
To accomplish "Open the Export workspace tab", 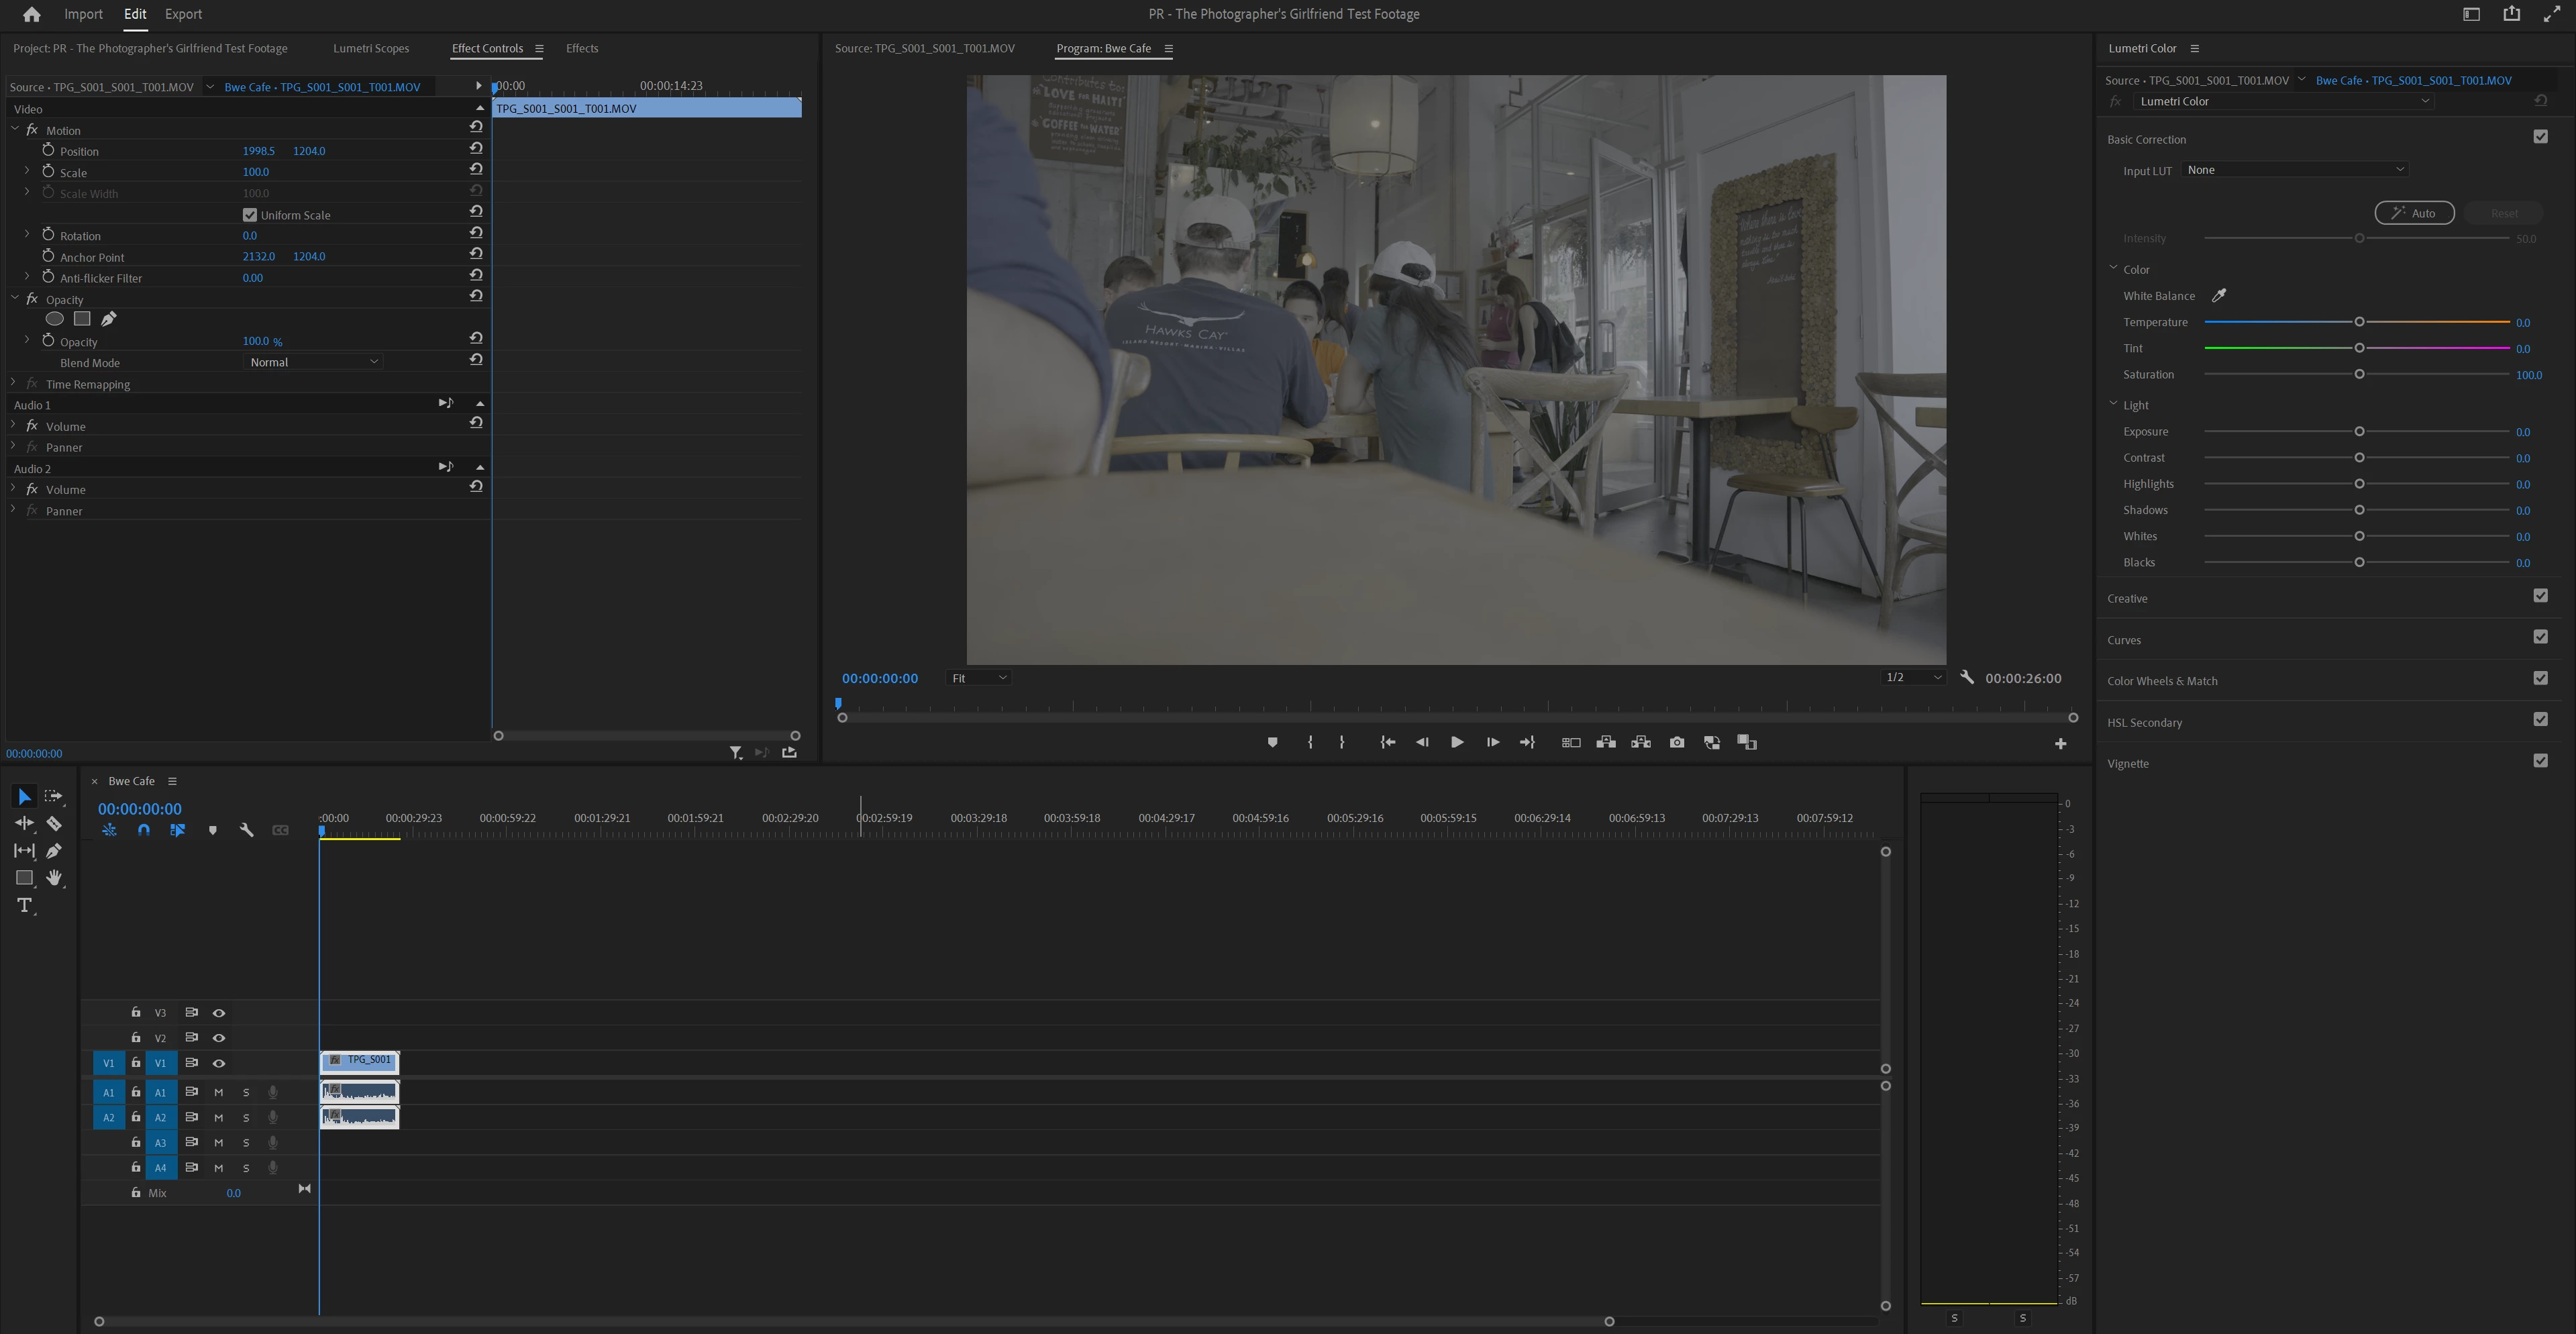I will (183, 14).
